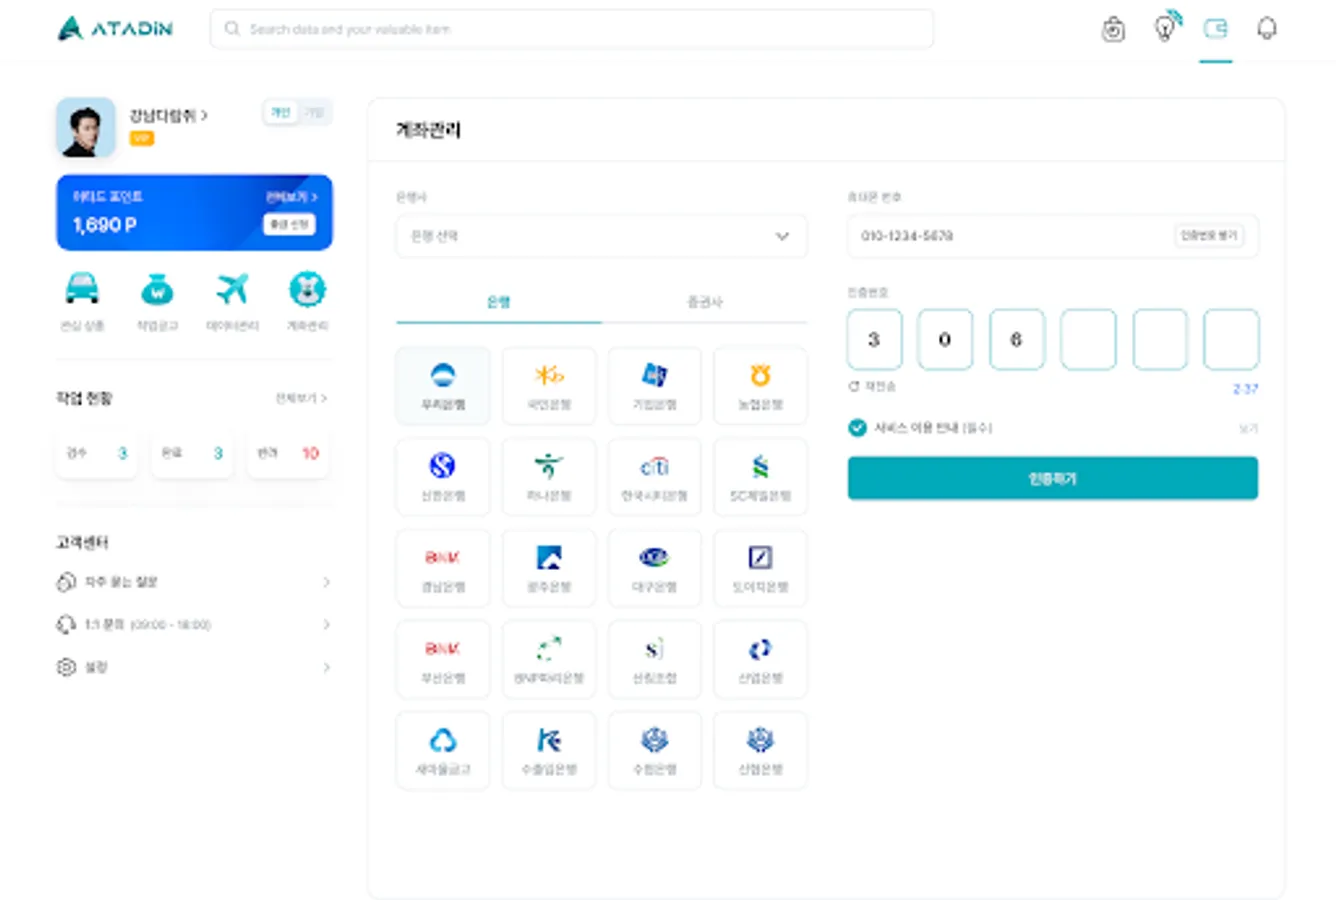Click the 인증하기 button
The image size is (1336, 900).
(x=1053, y=479)
